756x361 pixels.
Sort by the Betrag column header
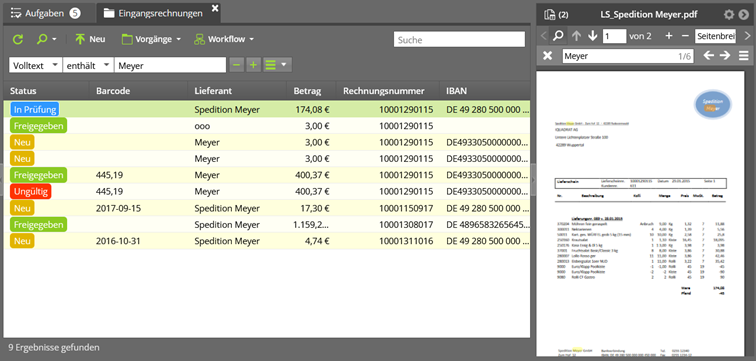tap(311, 91)
